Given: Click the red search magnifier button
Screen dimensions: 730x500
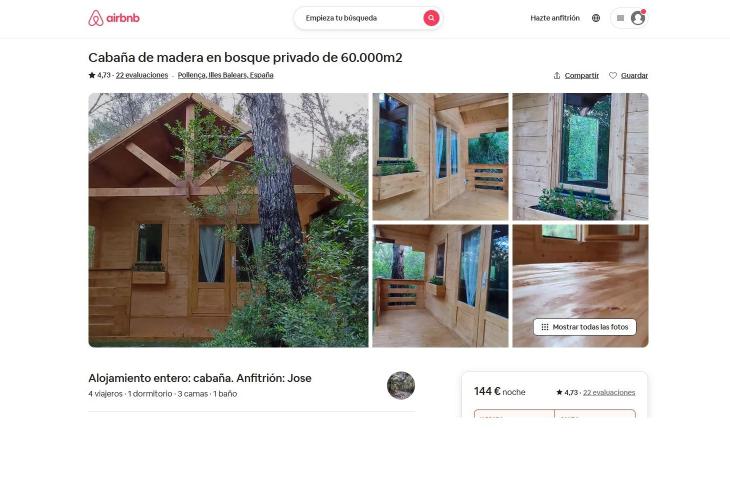Looking at the screenshot, I should tap(431, 18).
